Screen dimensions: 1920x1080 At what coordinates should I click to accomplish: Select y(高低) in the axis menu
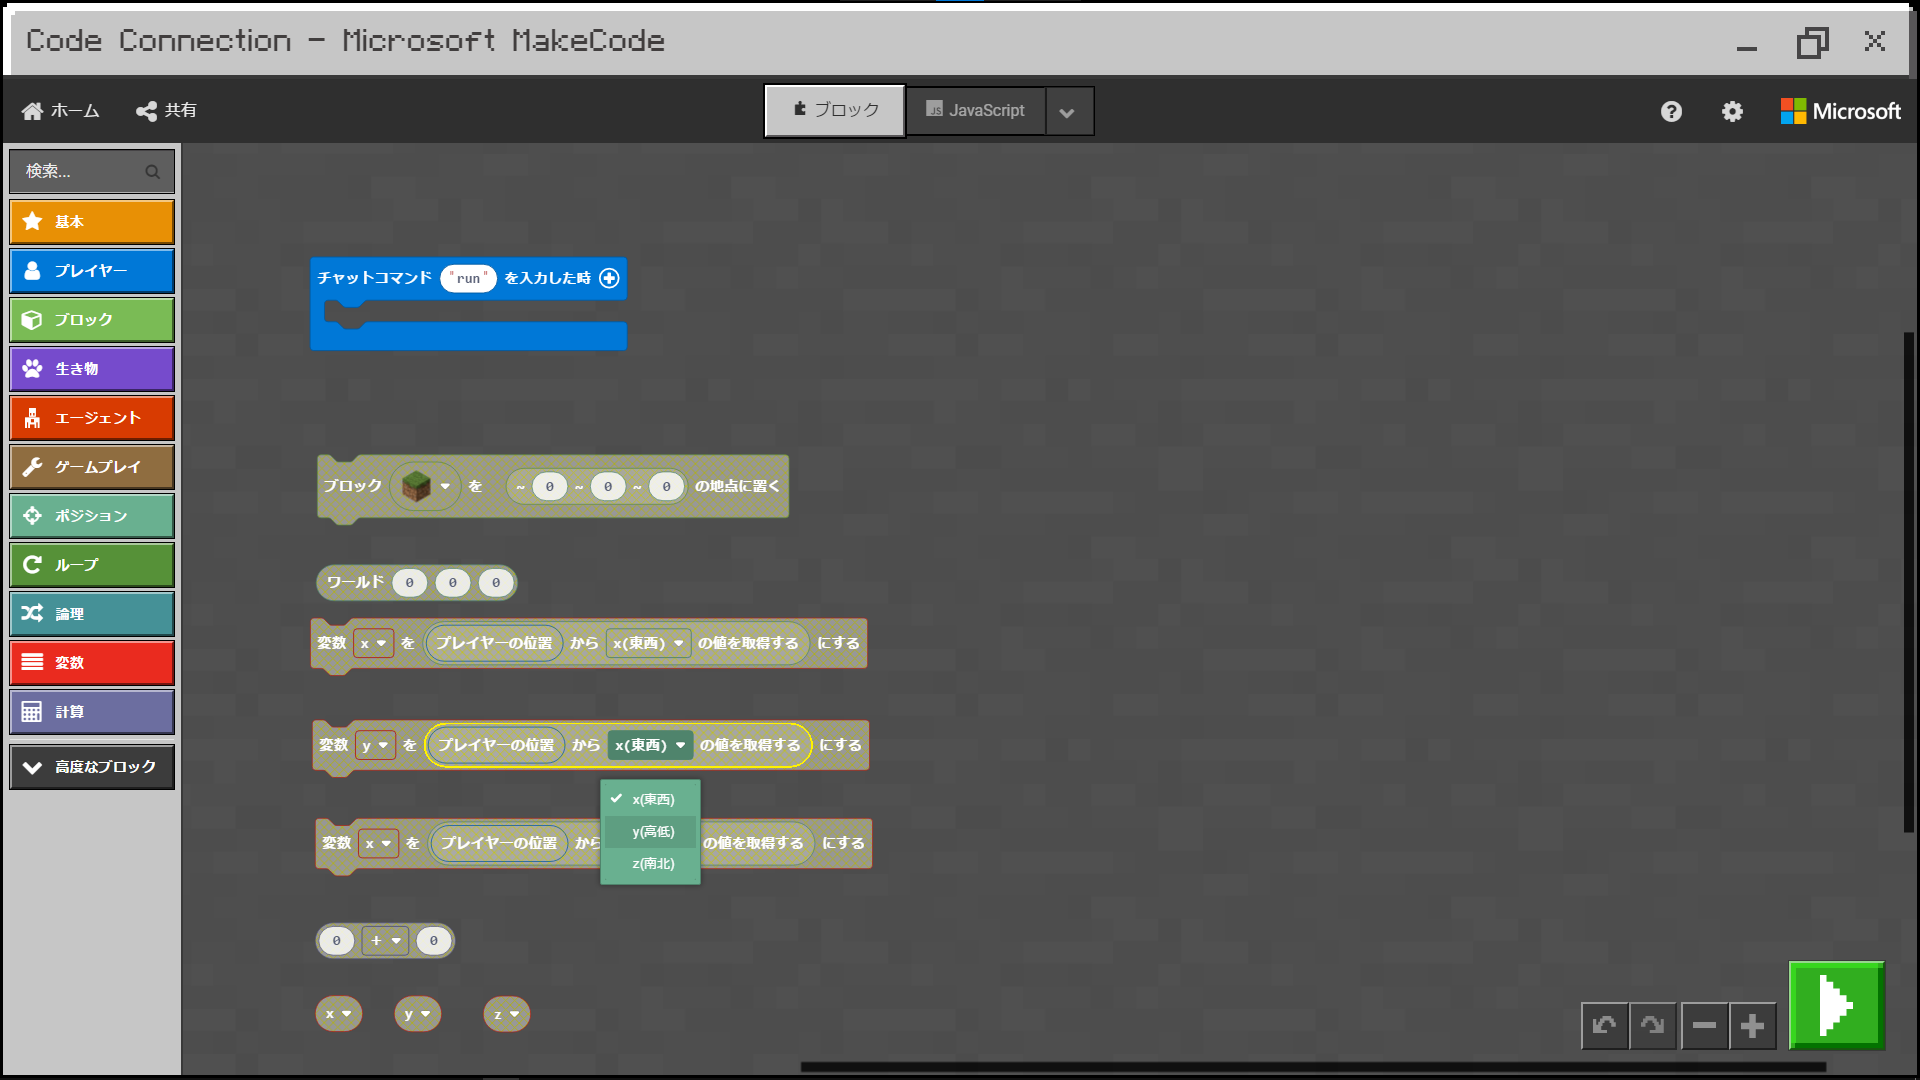click(650, 831)
